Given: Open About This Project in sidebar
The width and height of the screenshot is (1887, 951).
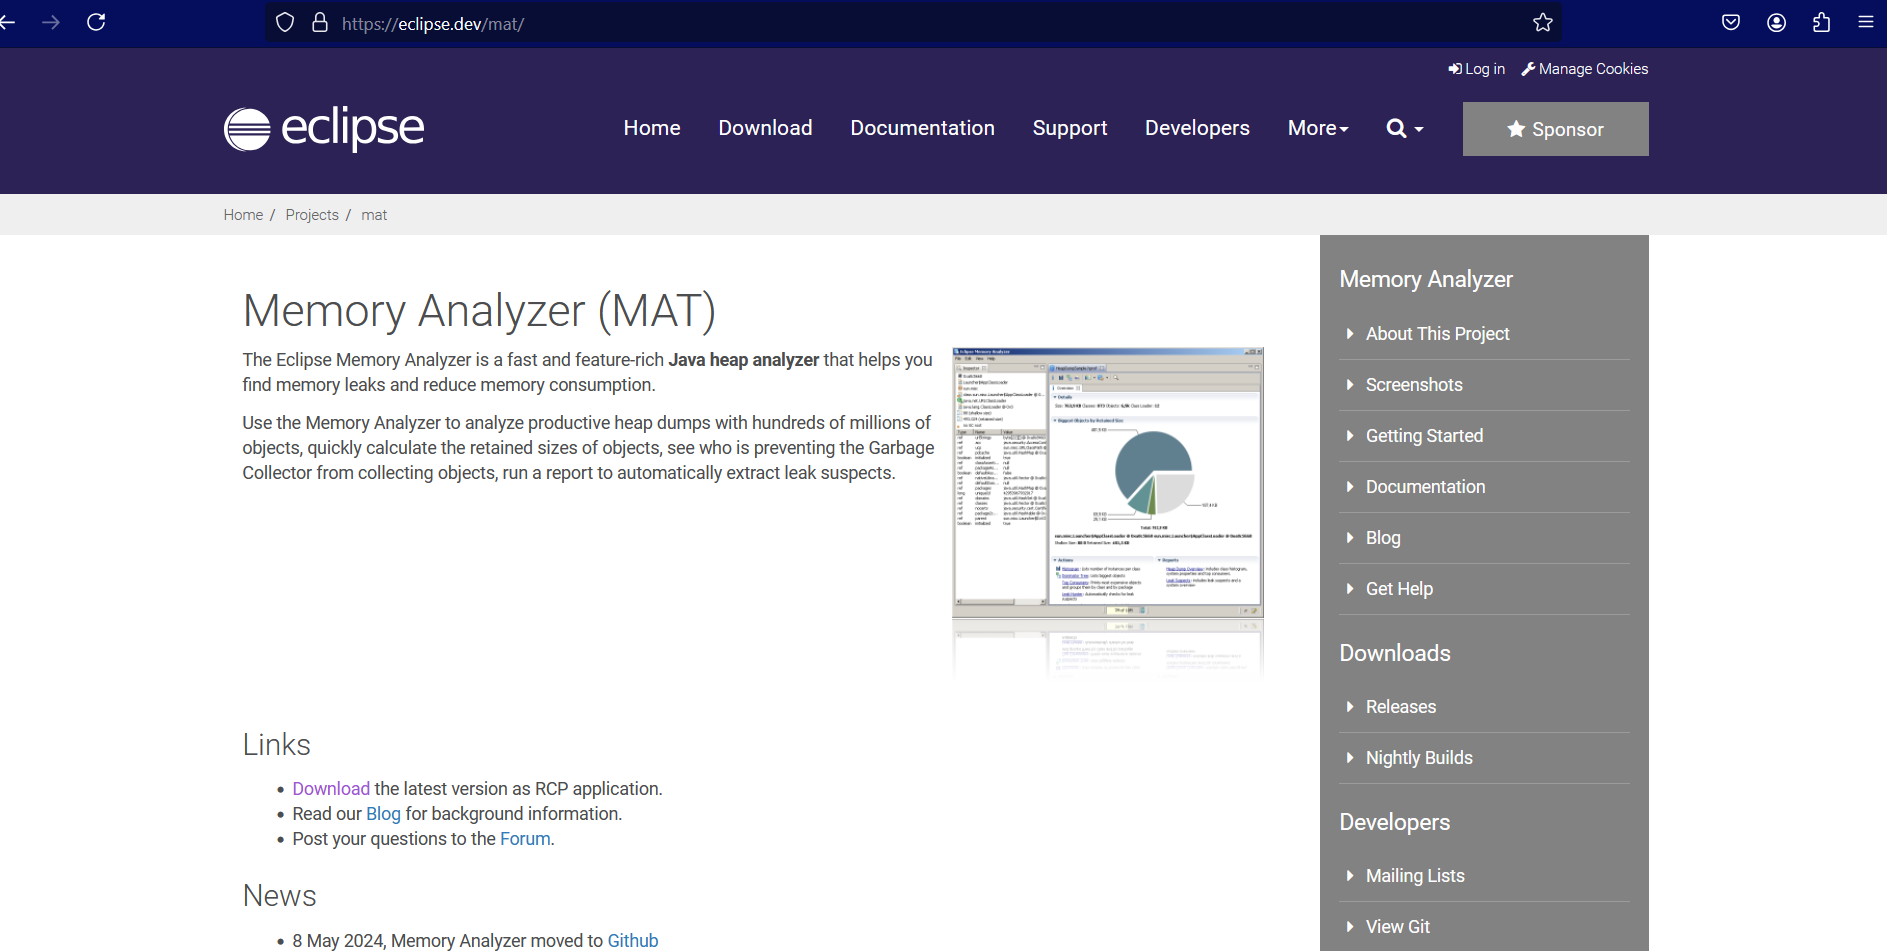Looking at the screenshot, I should tap(1437, 334).
